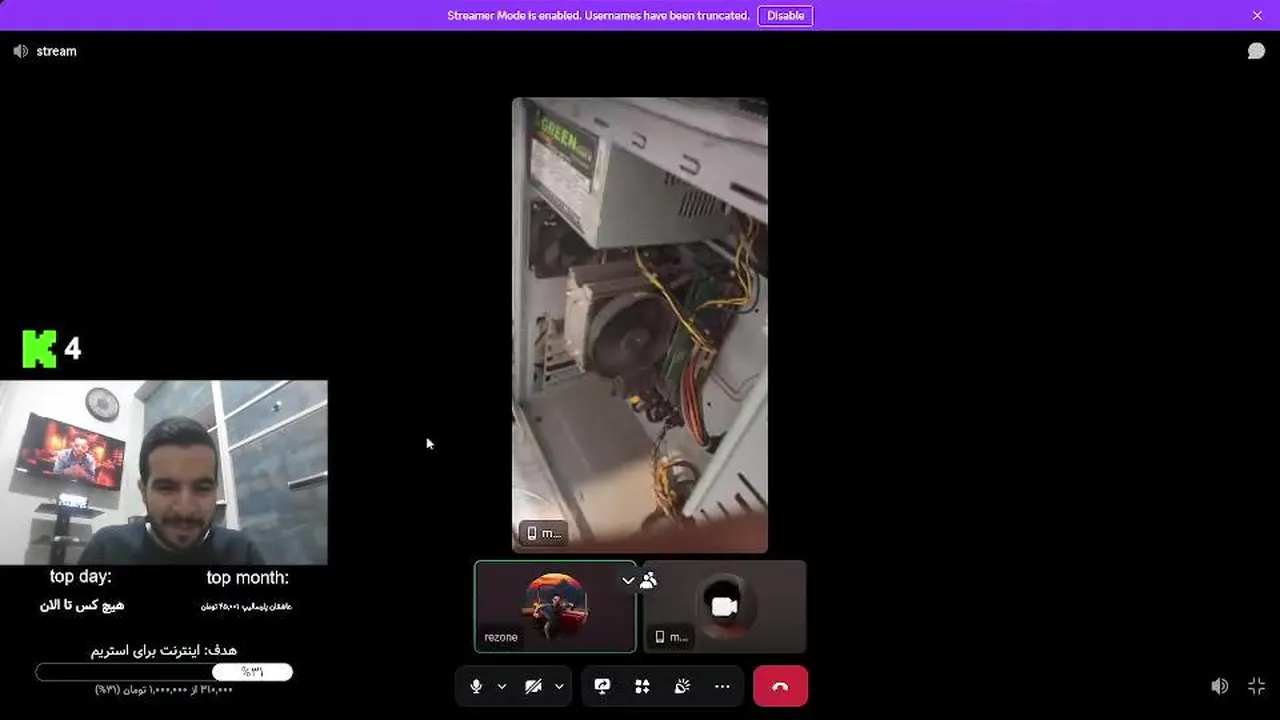Select the participant tile with camera icon
The width and height of the screenshot is (1280, 720).
(x=725, y=607)
